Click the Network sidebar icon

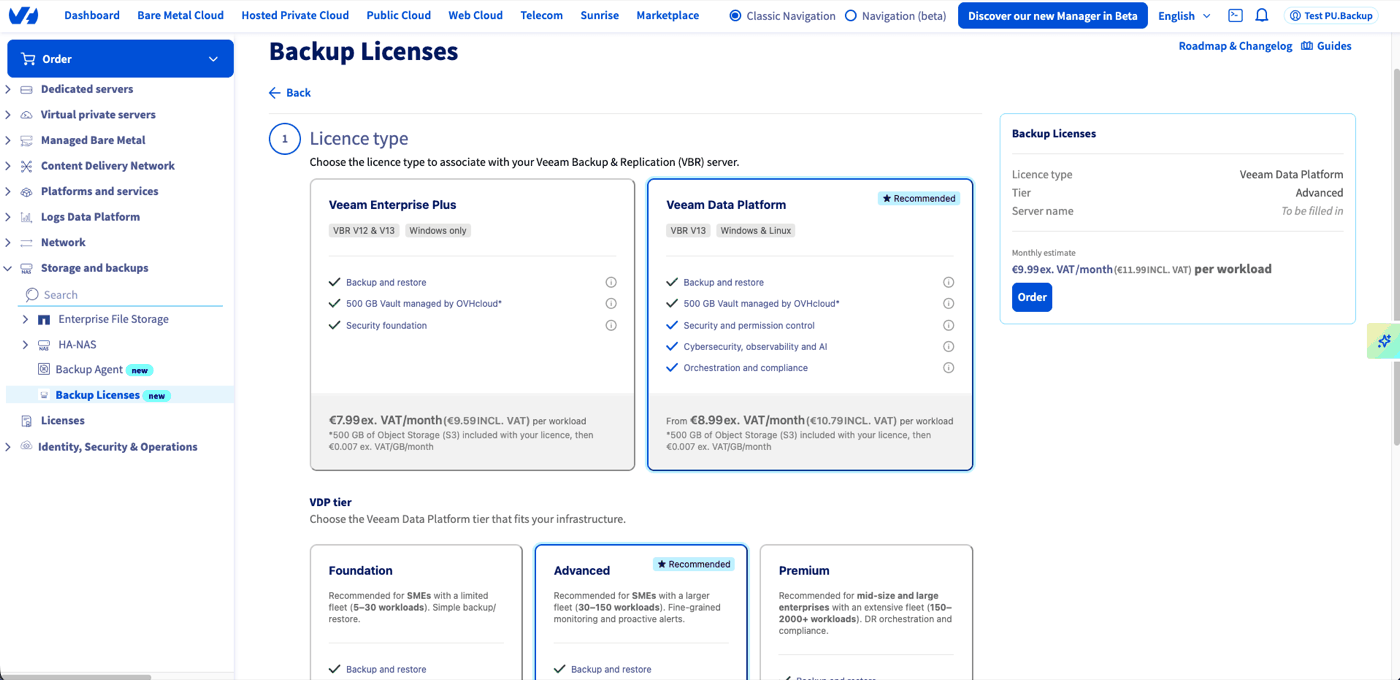click(x=27, y=242)
